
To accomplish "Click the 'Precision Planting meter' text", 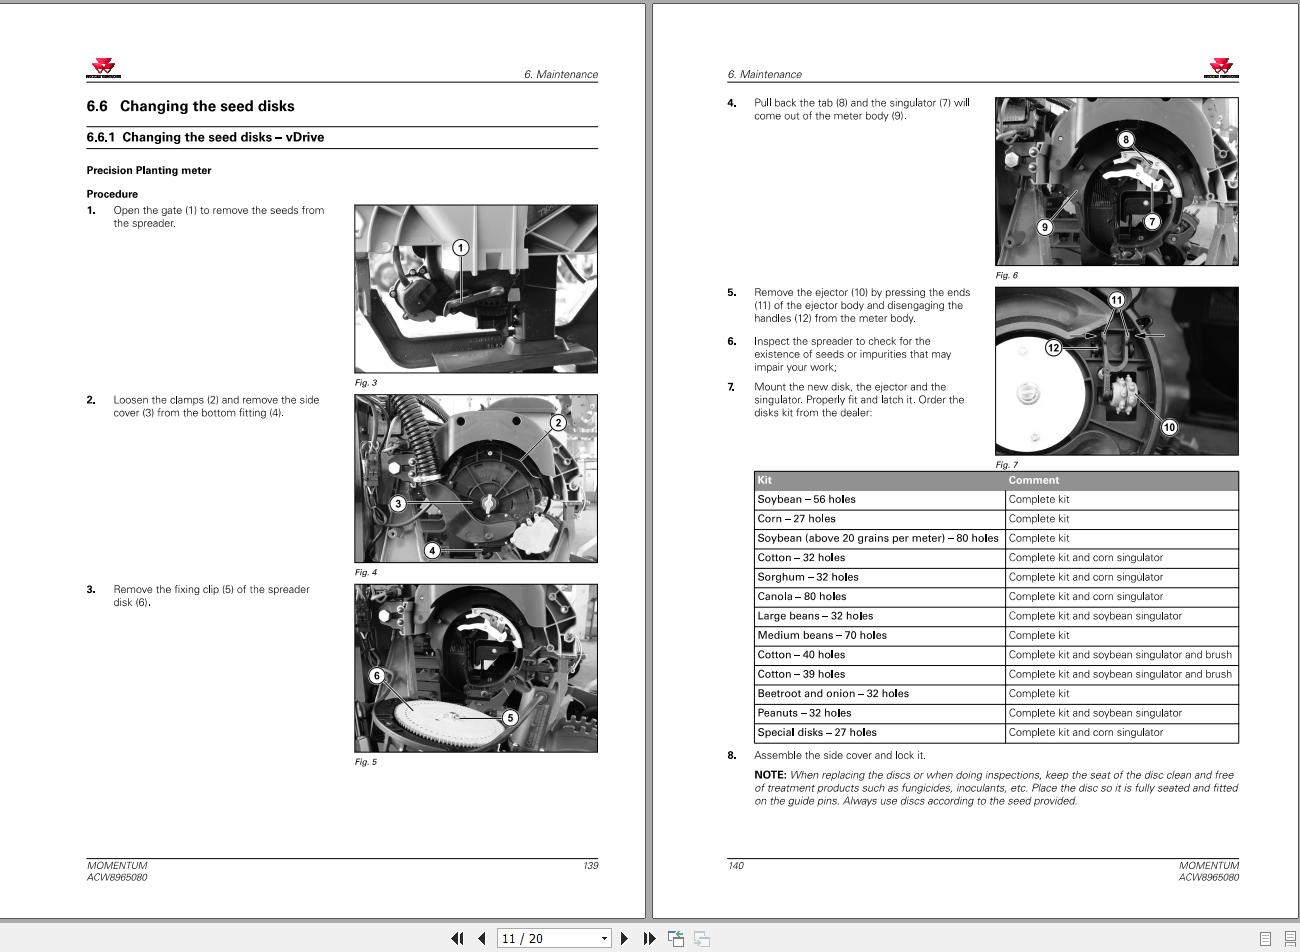I will click(x=149, y=170).
